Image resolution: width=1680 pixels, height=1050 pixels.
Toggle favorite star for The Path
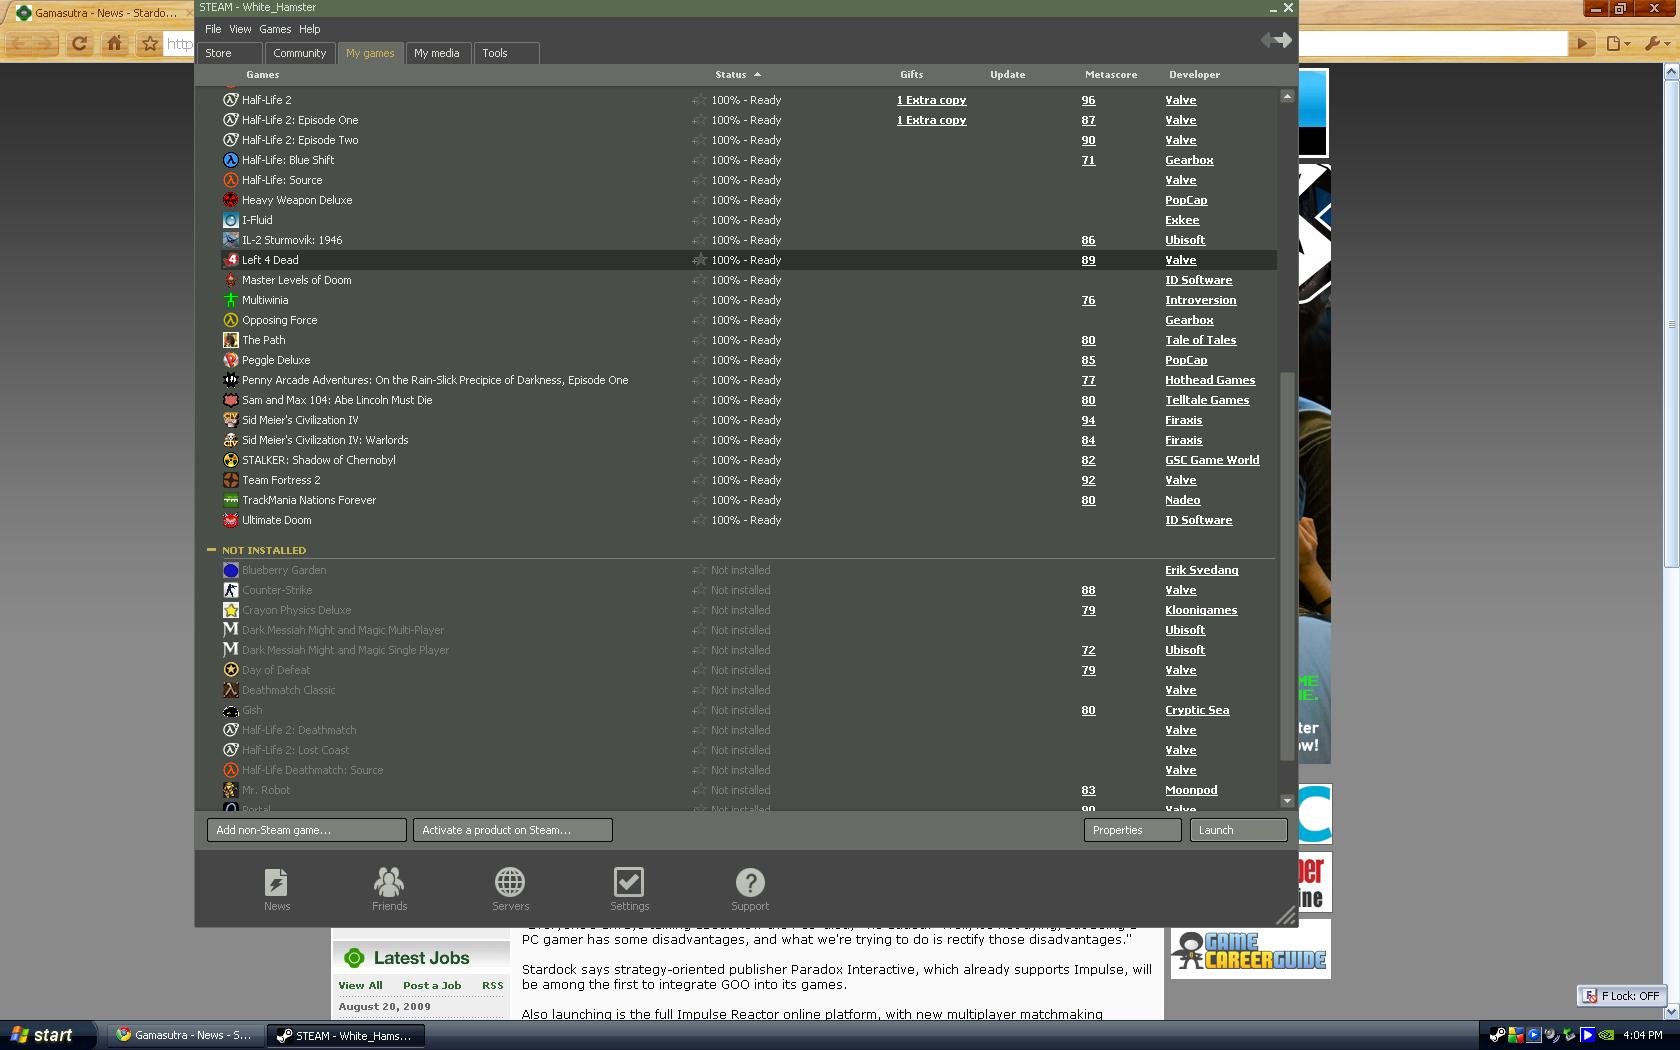[699, 340]
